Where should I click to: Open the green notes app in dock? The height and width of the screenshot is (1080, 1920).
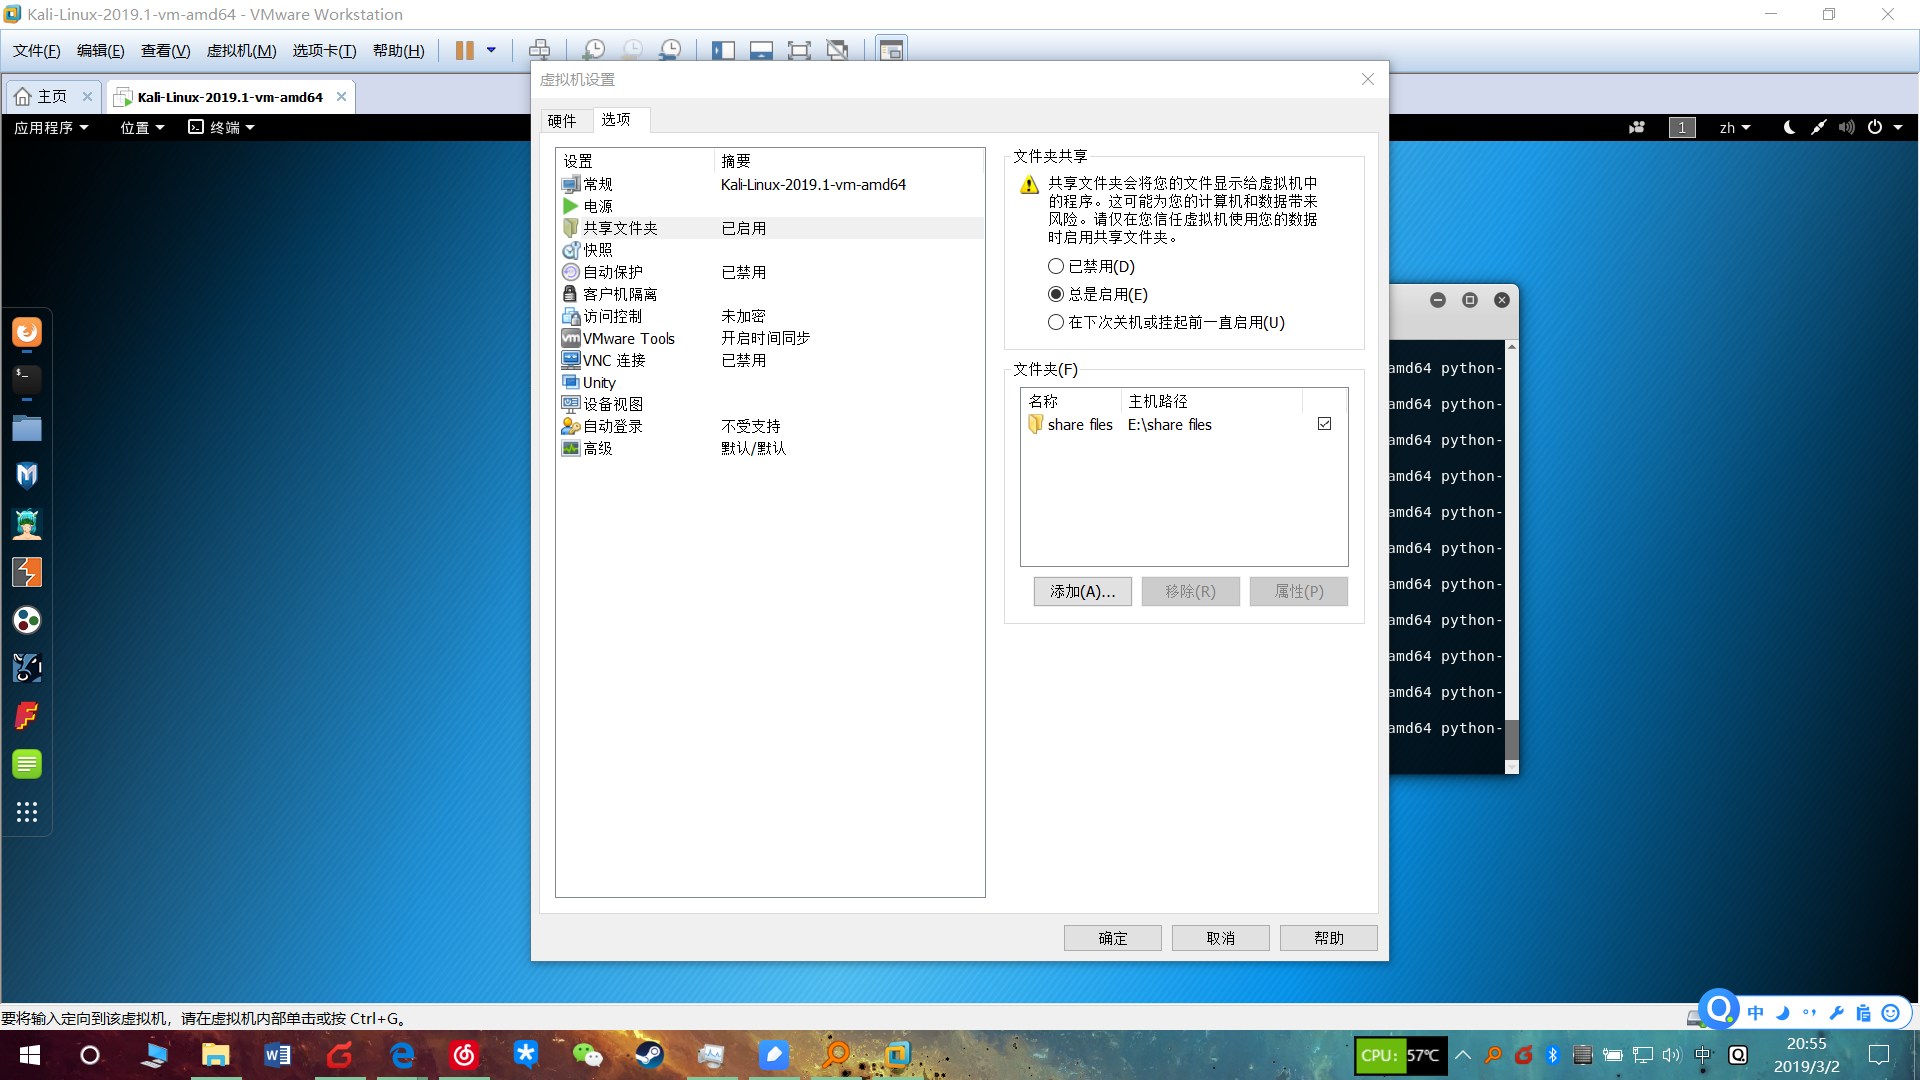click(27, 764)
